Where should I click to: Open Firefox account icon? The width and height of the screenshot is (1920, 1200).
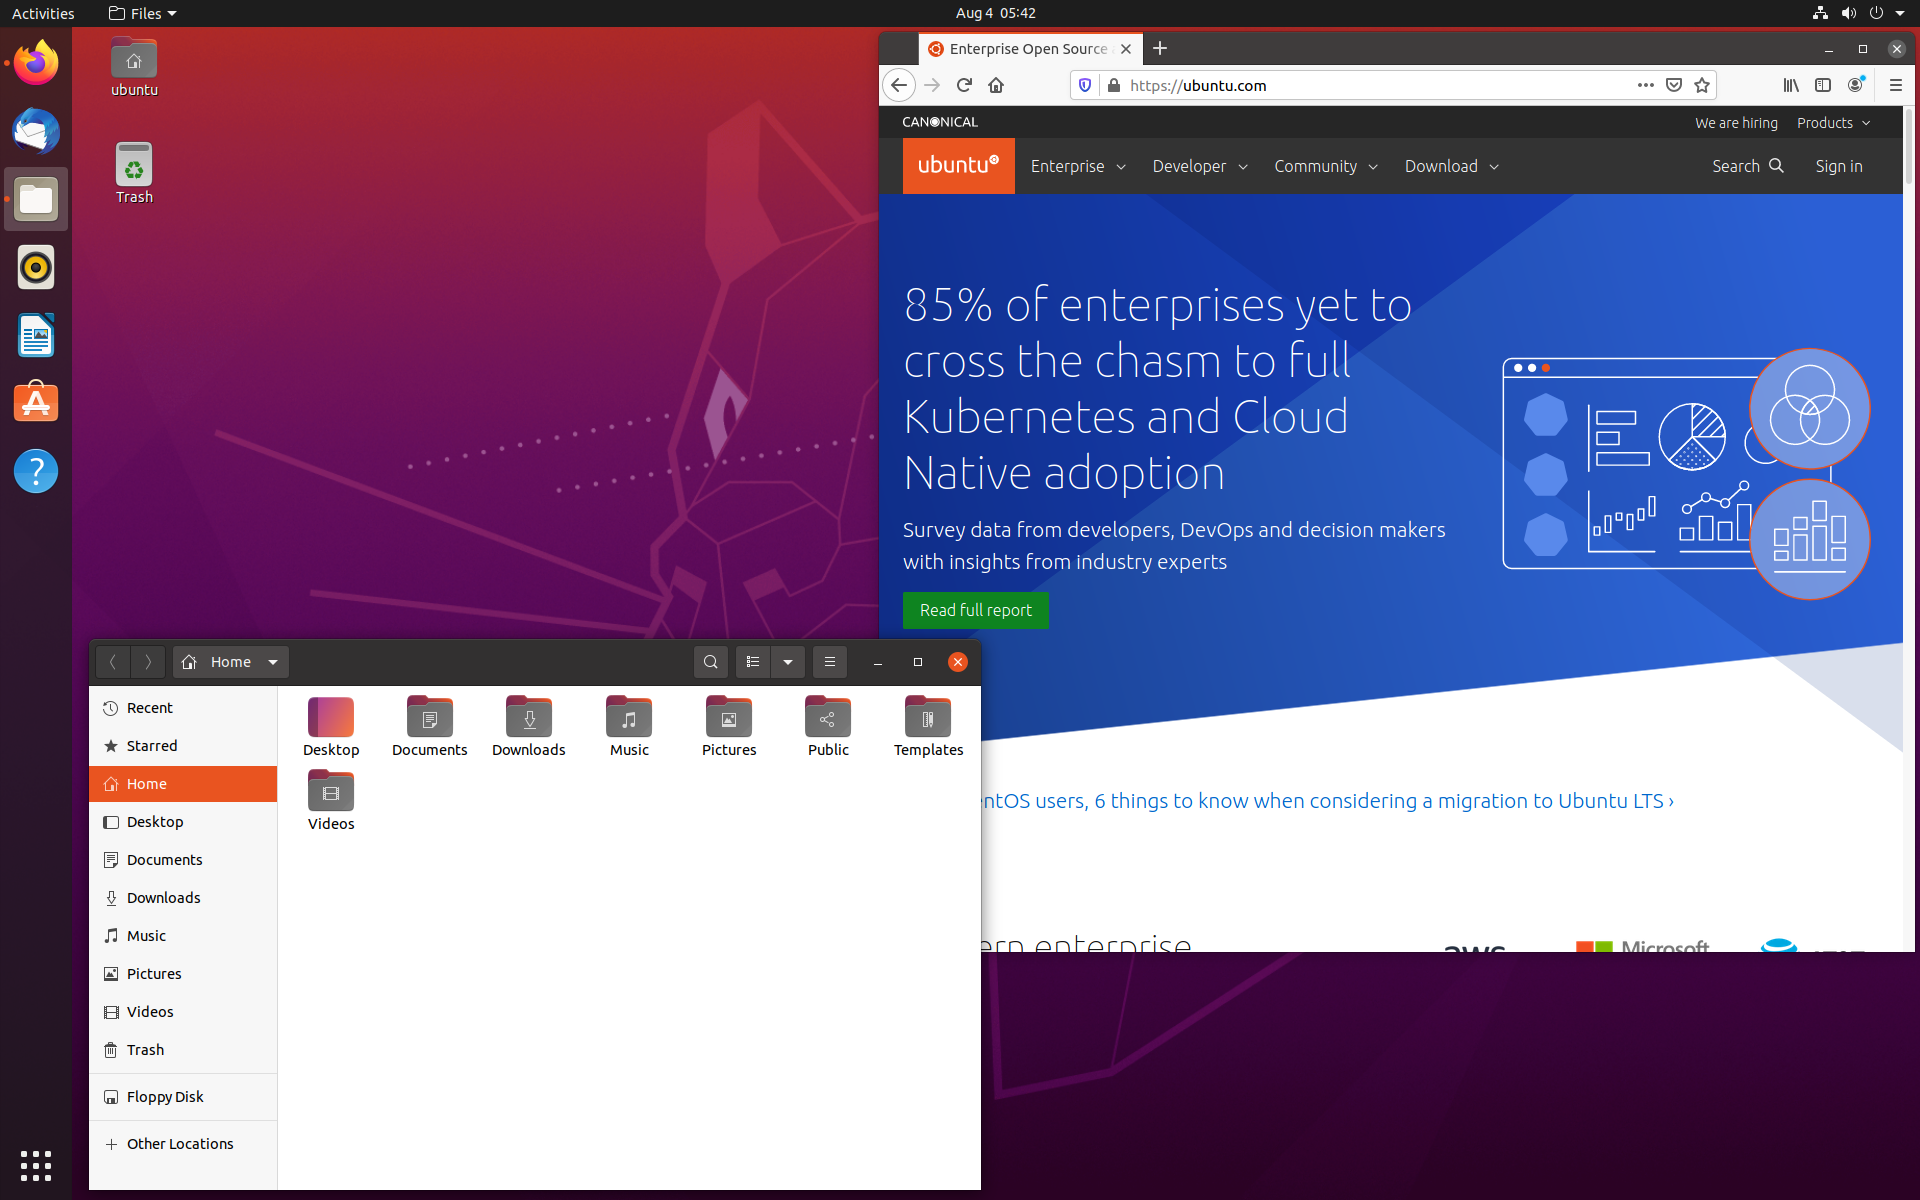1856,85
